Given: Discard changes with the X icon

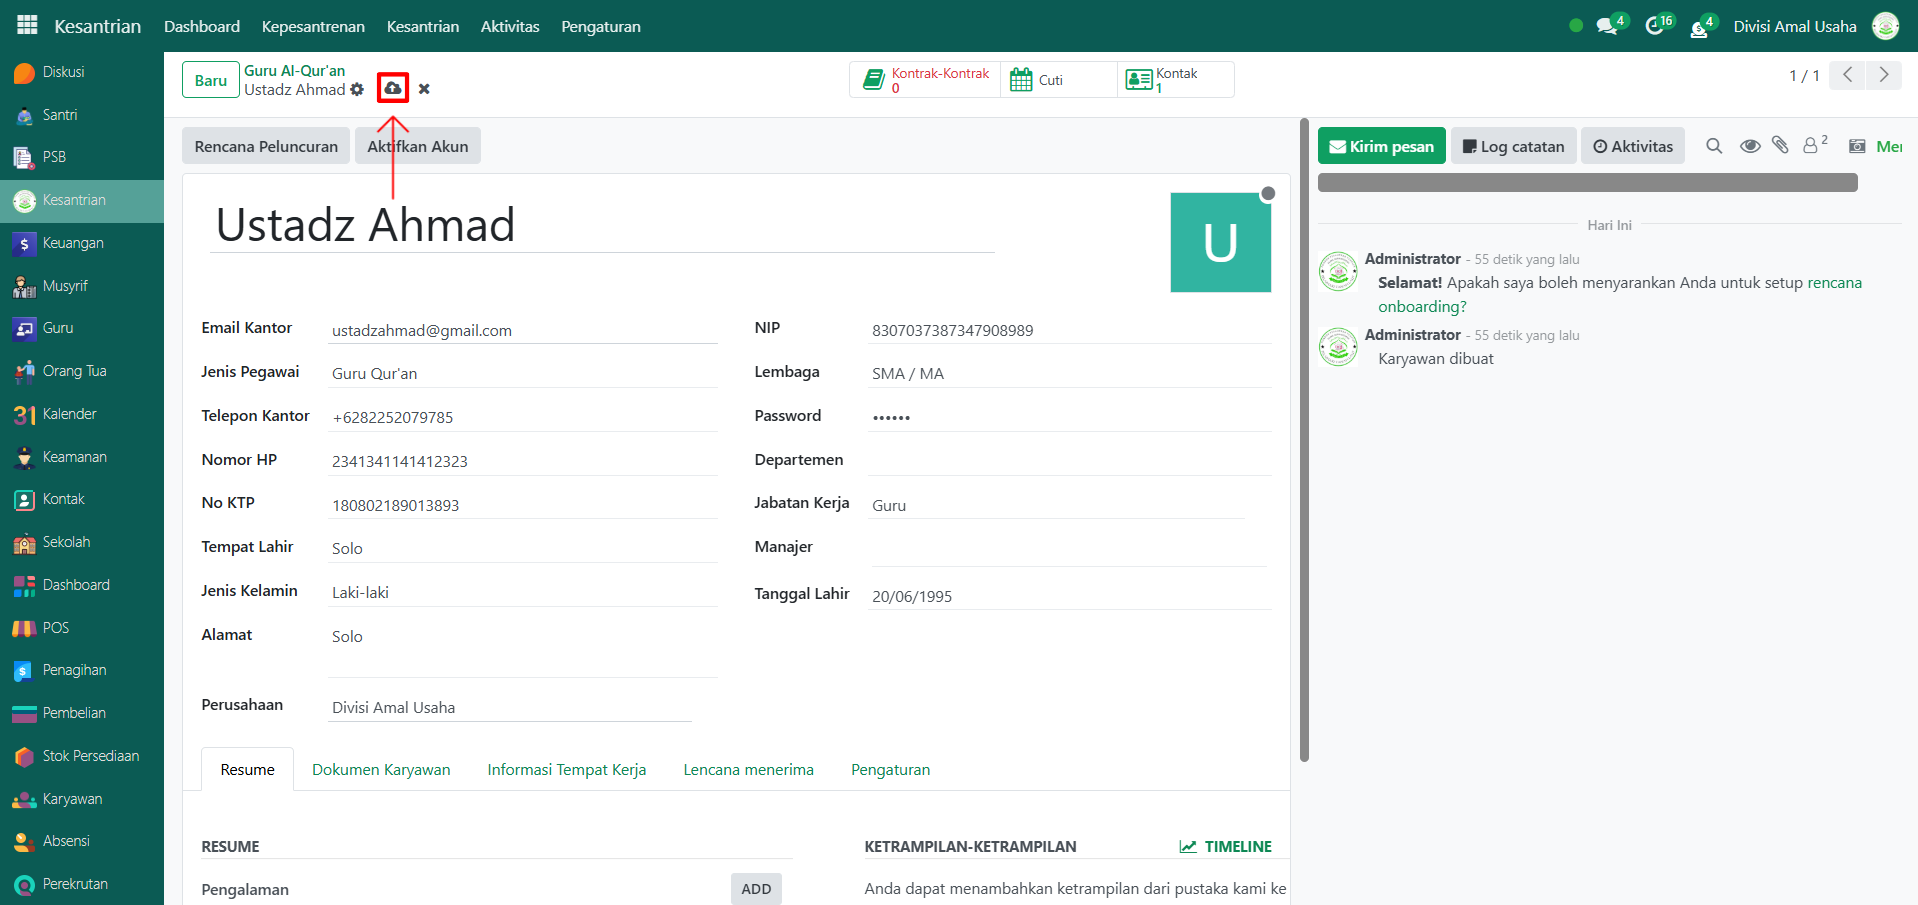Looking at the screenshot, I should tap(424, 89).
